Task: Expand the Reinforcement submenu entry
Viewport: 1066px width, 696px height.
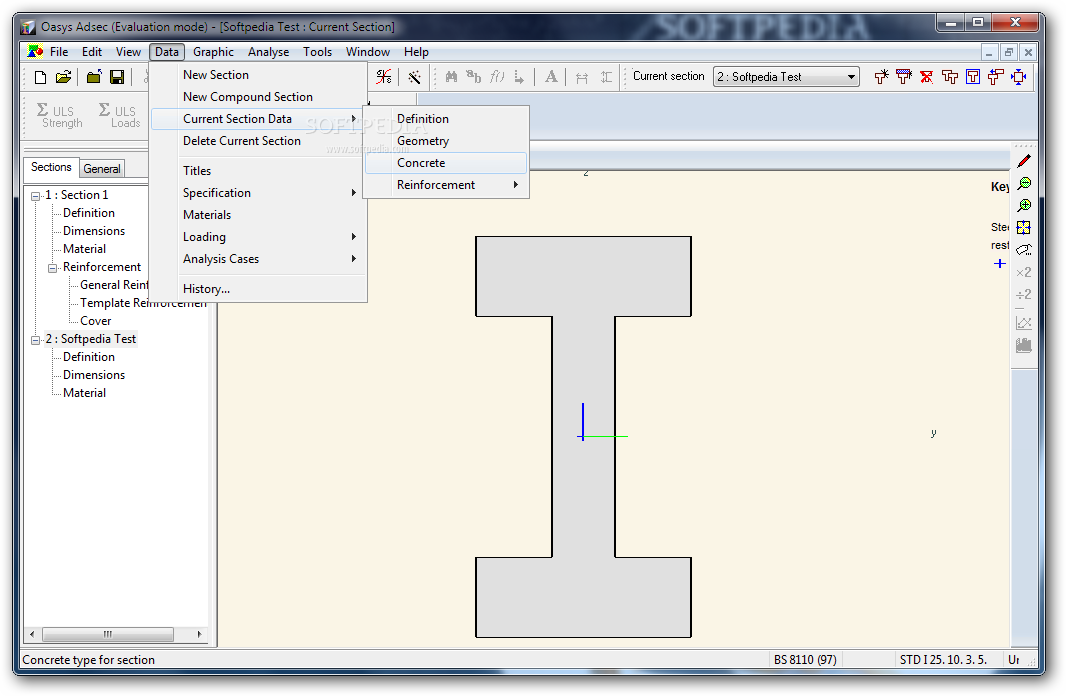Action: click(446, 185)
